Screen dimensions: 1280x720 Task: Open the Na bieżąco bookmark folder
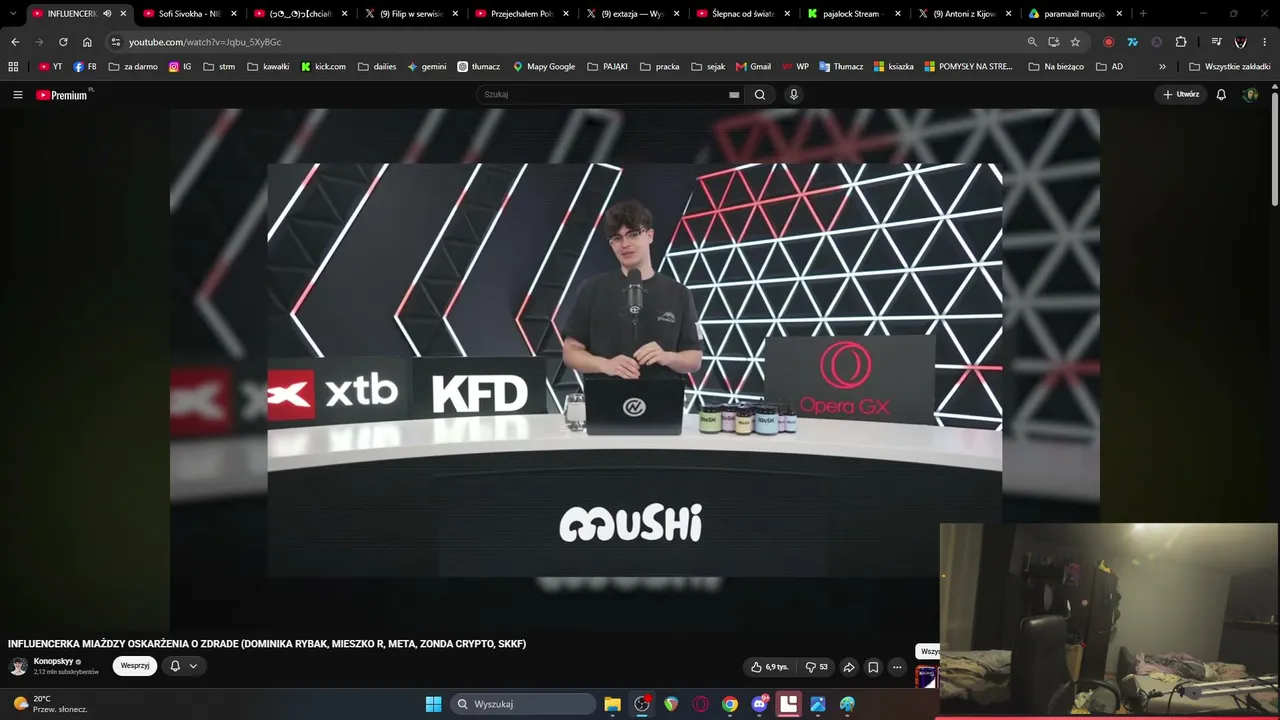[1058, 67]
